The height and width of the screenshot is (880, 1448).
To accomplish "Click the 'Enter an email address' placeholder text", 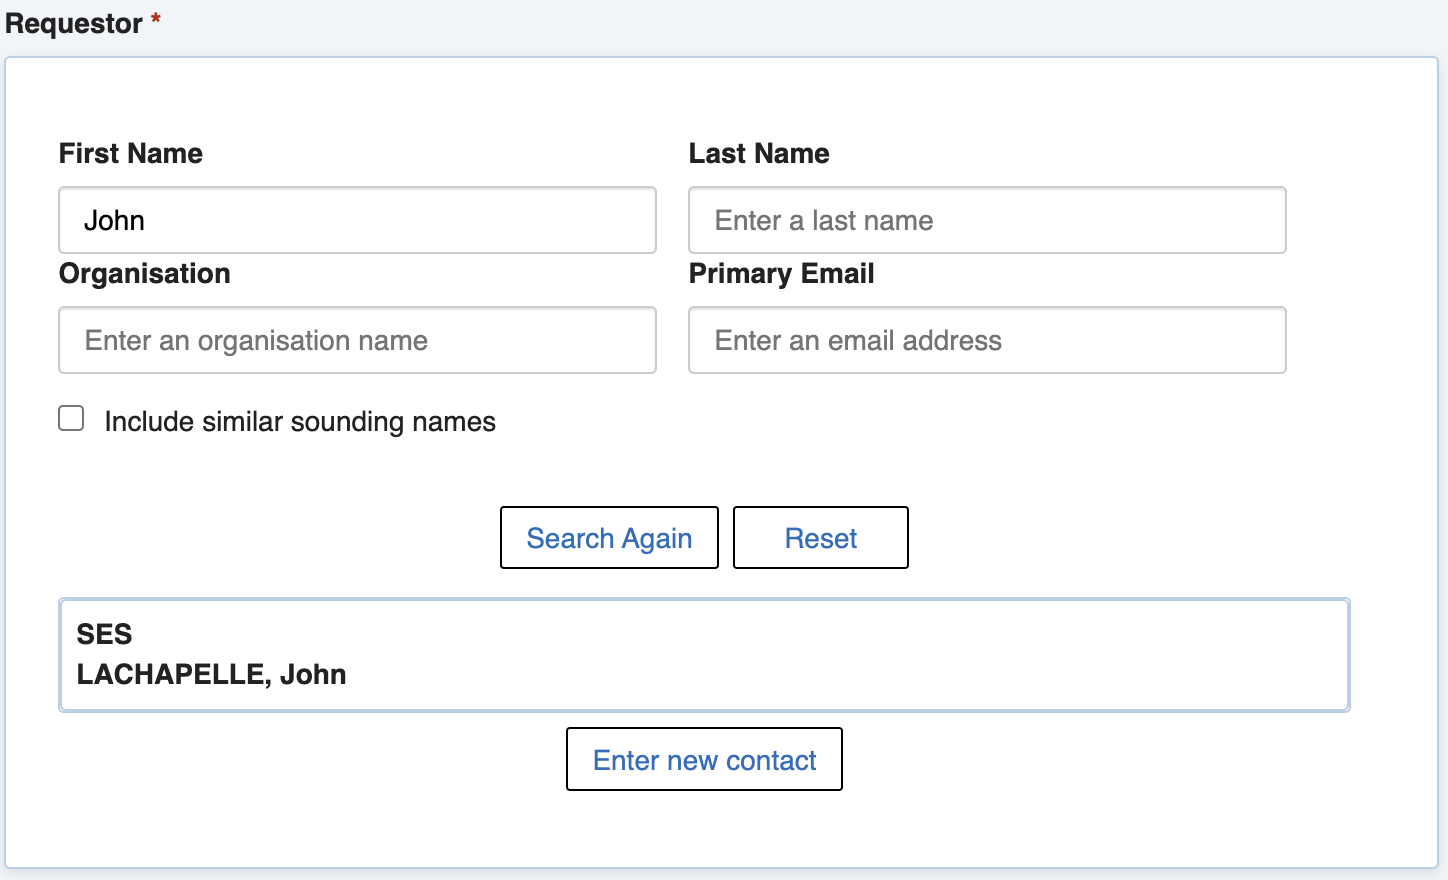I will pyautogui.click(x=858, y=340).
